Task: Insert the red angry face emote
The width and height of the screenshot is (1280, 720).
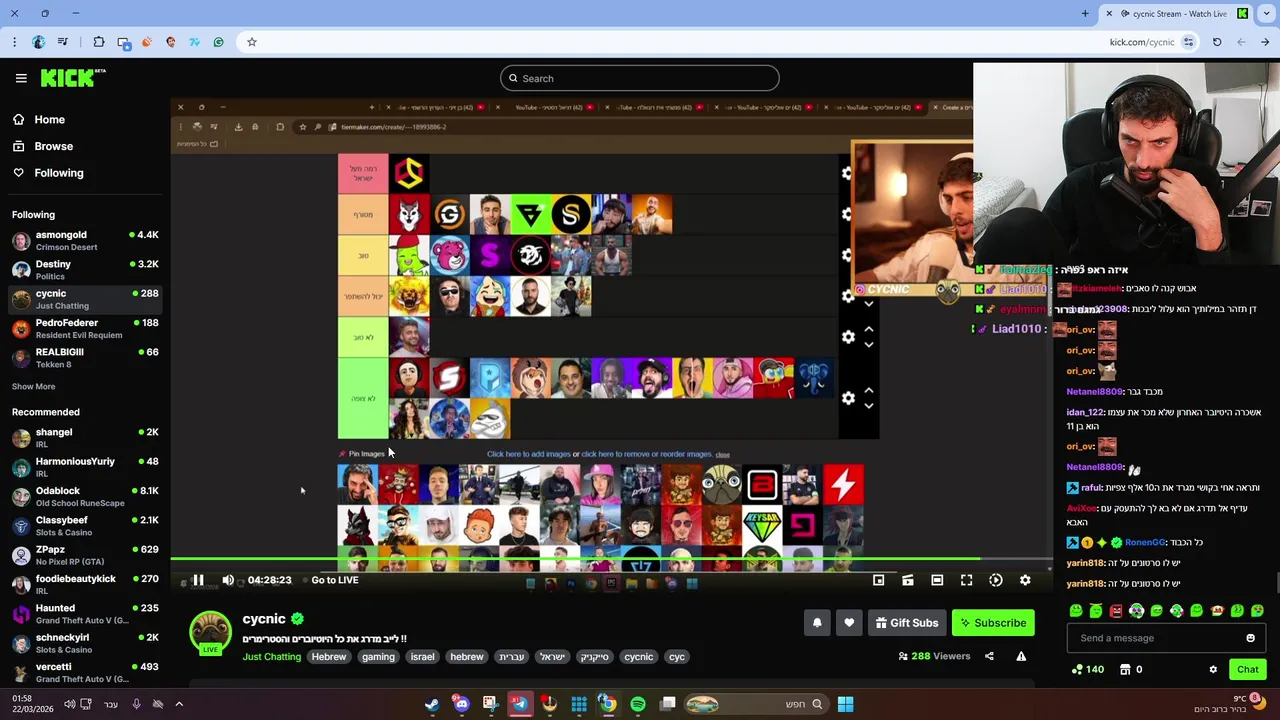Action: point(1116,610)
